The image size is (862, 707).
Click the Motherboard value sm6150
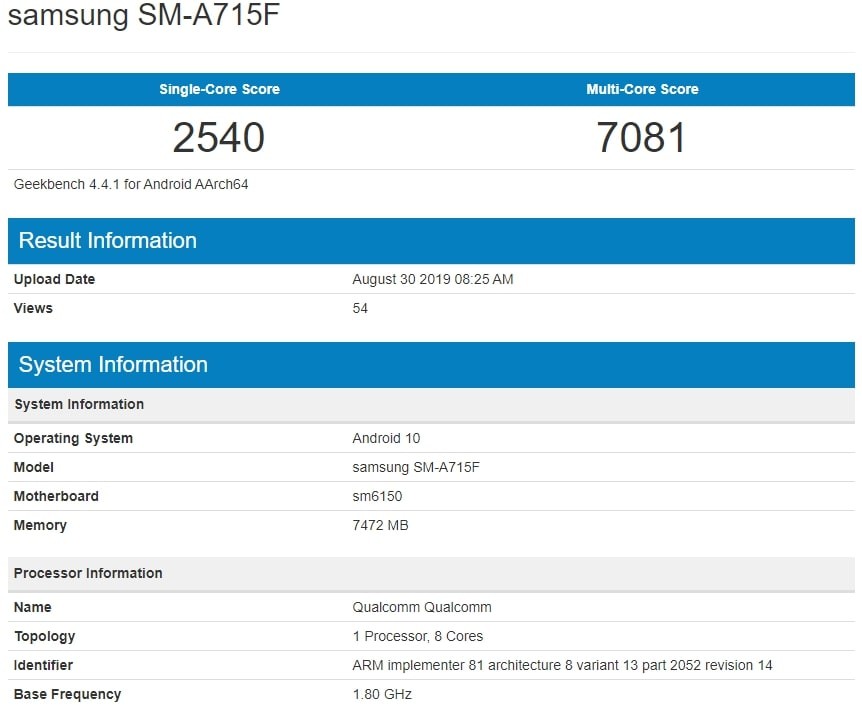377,496
